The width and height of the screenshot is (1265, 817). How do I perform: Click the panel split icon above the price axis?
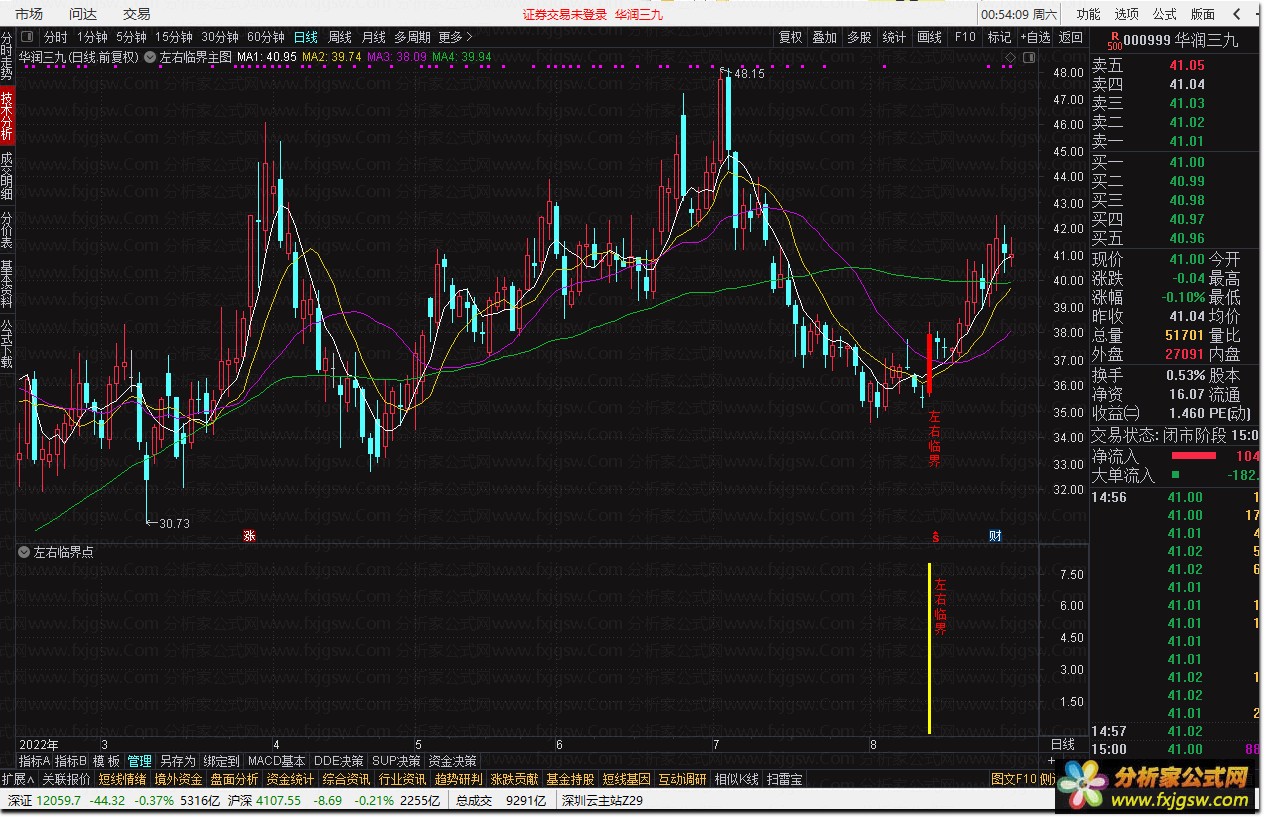1030,58
